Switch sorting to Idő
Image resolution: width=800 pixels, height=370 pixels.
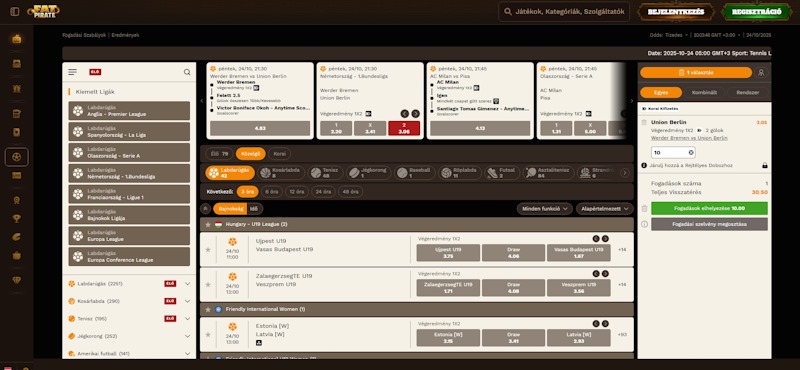[255, 208]
